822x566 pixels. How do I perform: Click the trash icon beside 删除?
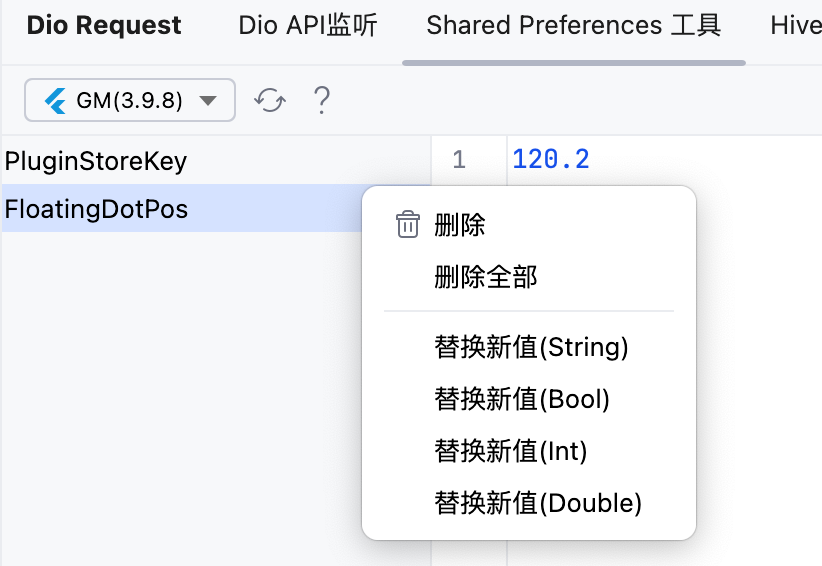[407, 225]
